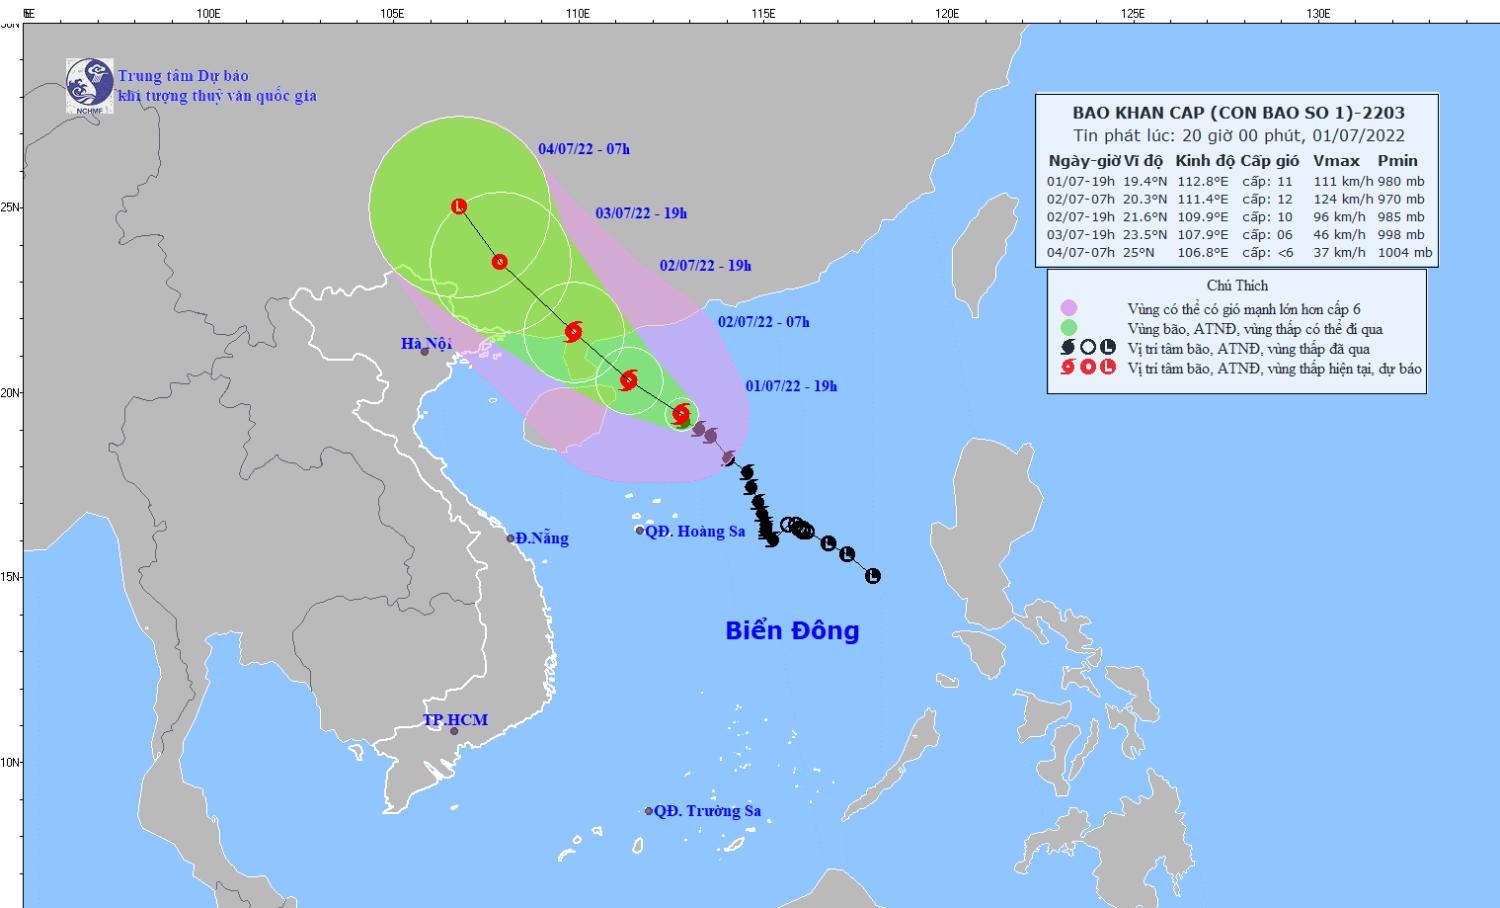
Task: Click the black past-position icons in the legend
Action: (x=1087, y=347)
